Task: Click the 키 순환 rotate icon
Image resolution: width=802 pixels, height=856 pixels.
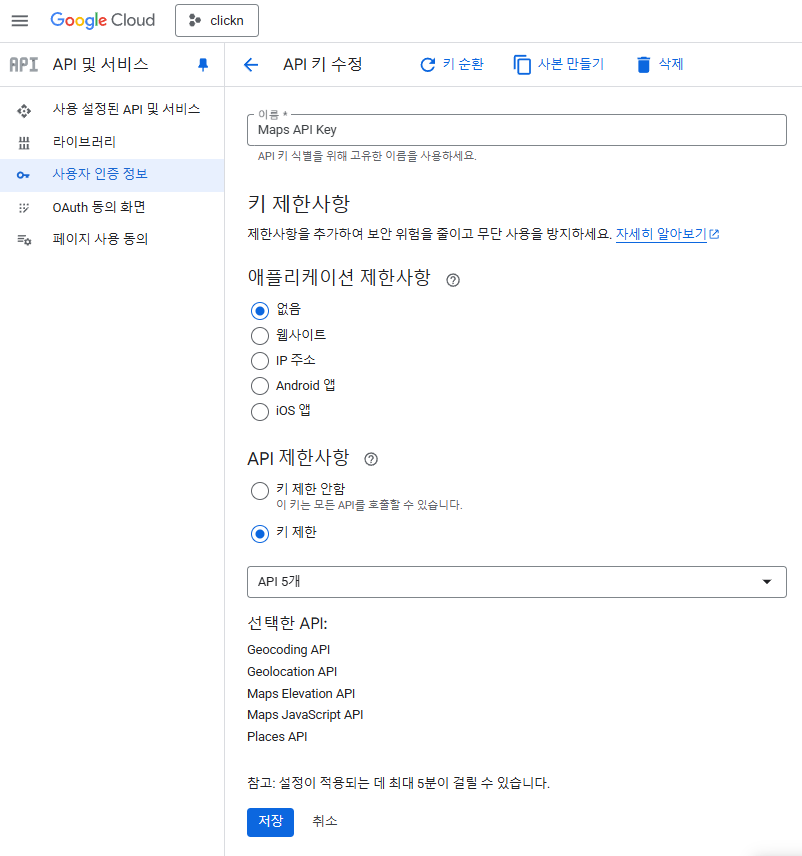Action: click(427, 65)
